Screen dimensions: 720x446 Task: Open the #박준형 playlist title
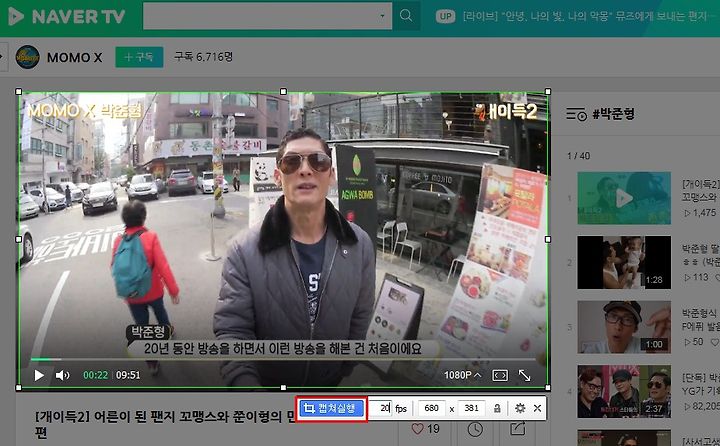click(x=613, y=113)
